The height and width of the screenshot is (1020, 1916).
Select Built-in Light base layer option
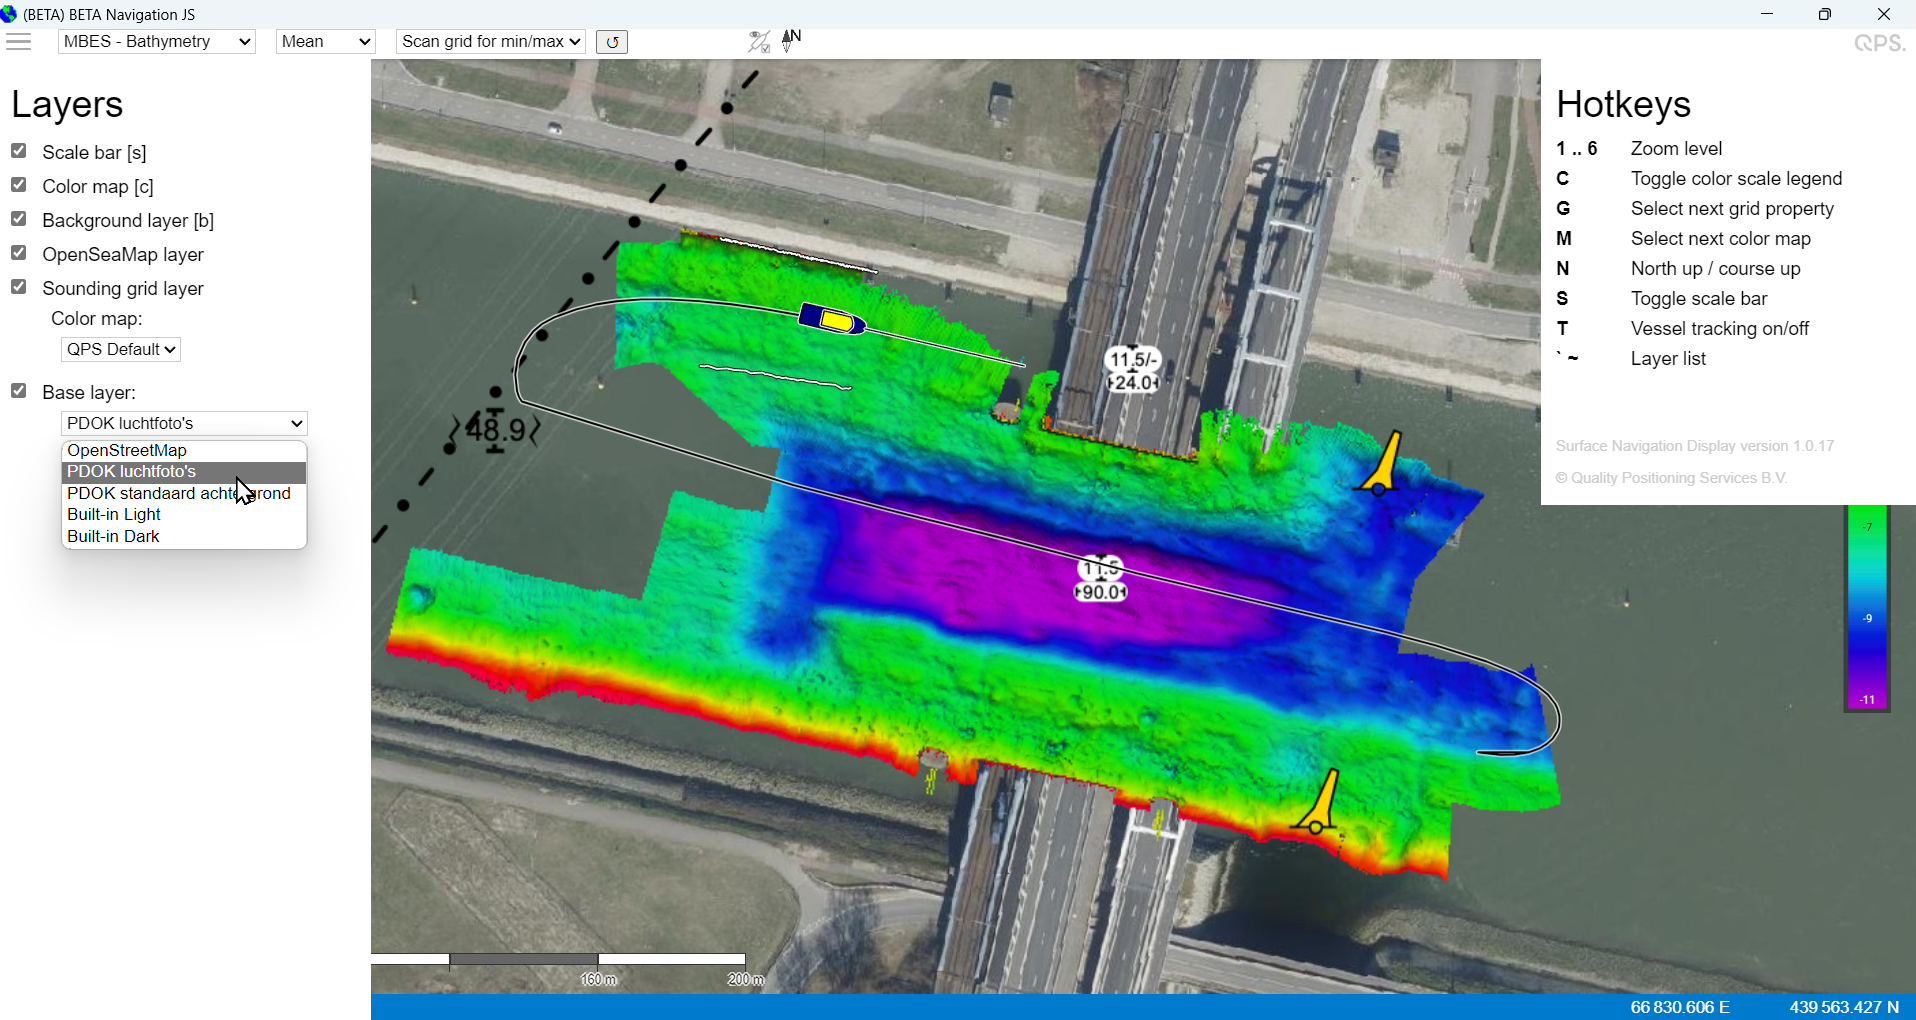point(114,514)
